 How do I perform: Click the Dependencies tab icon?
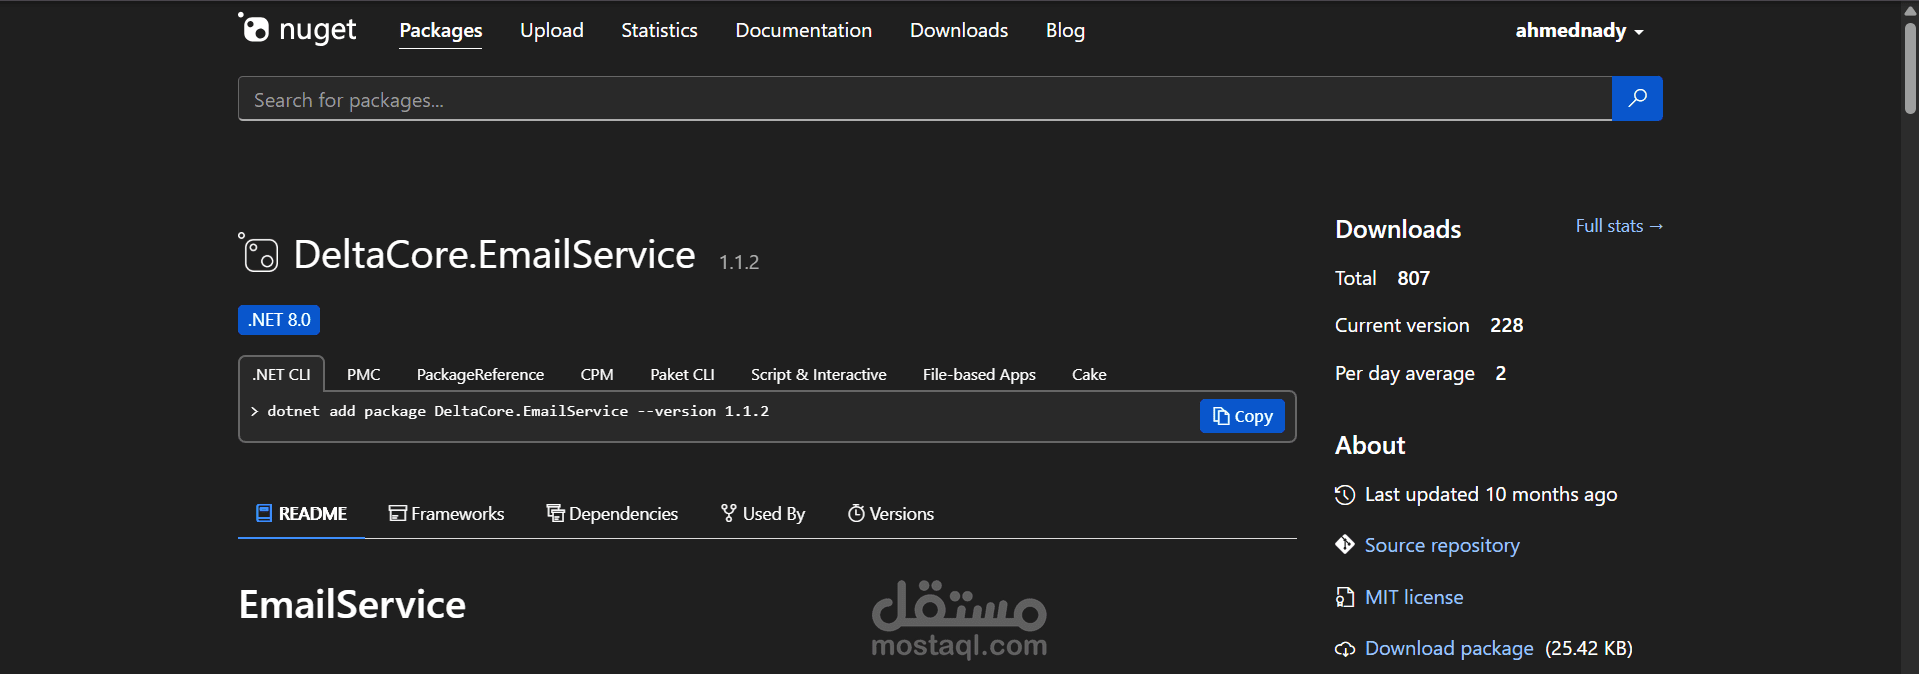[555, 513]
